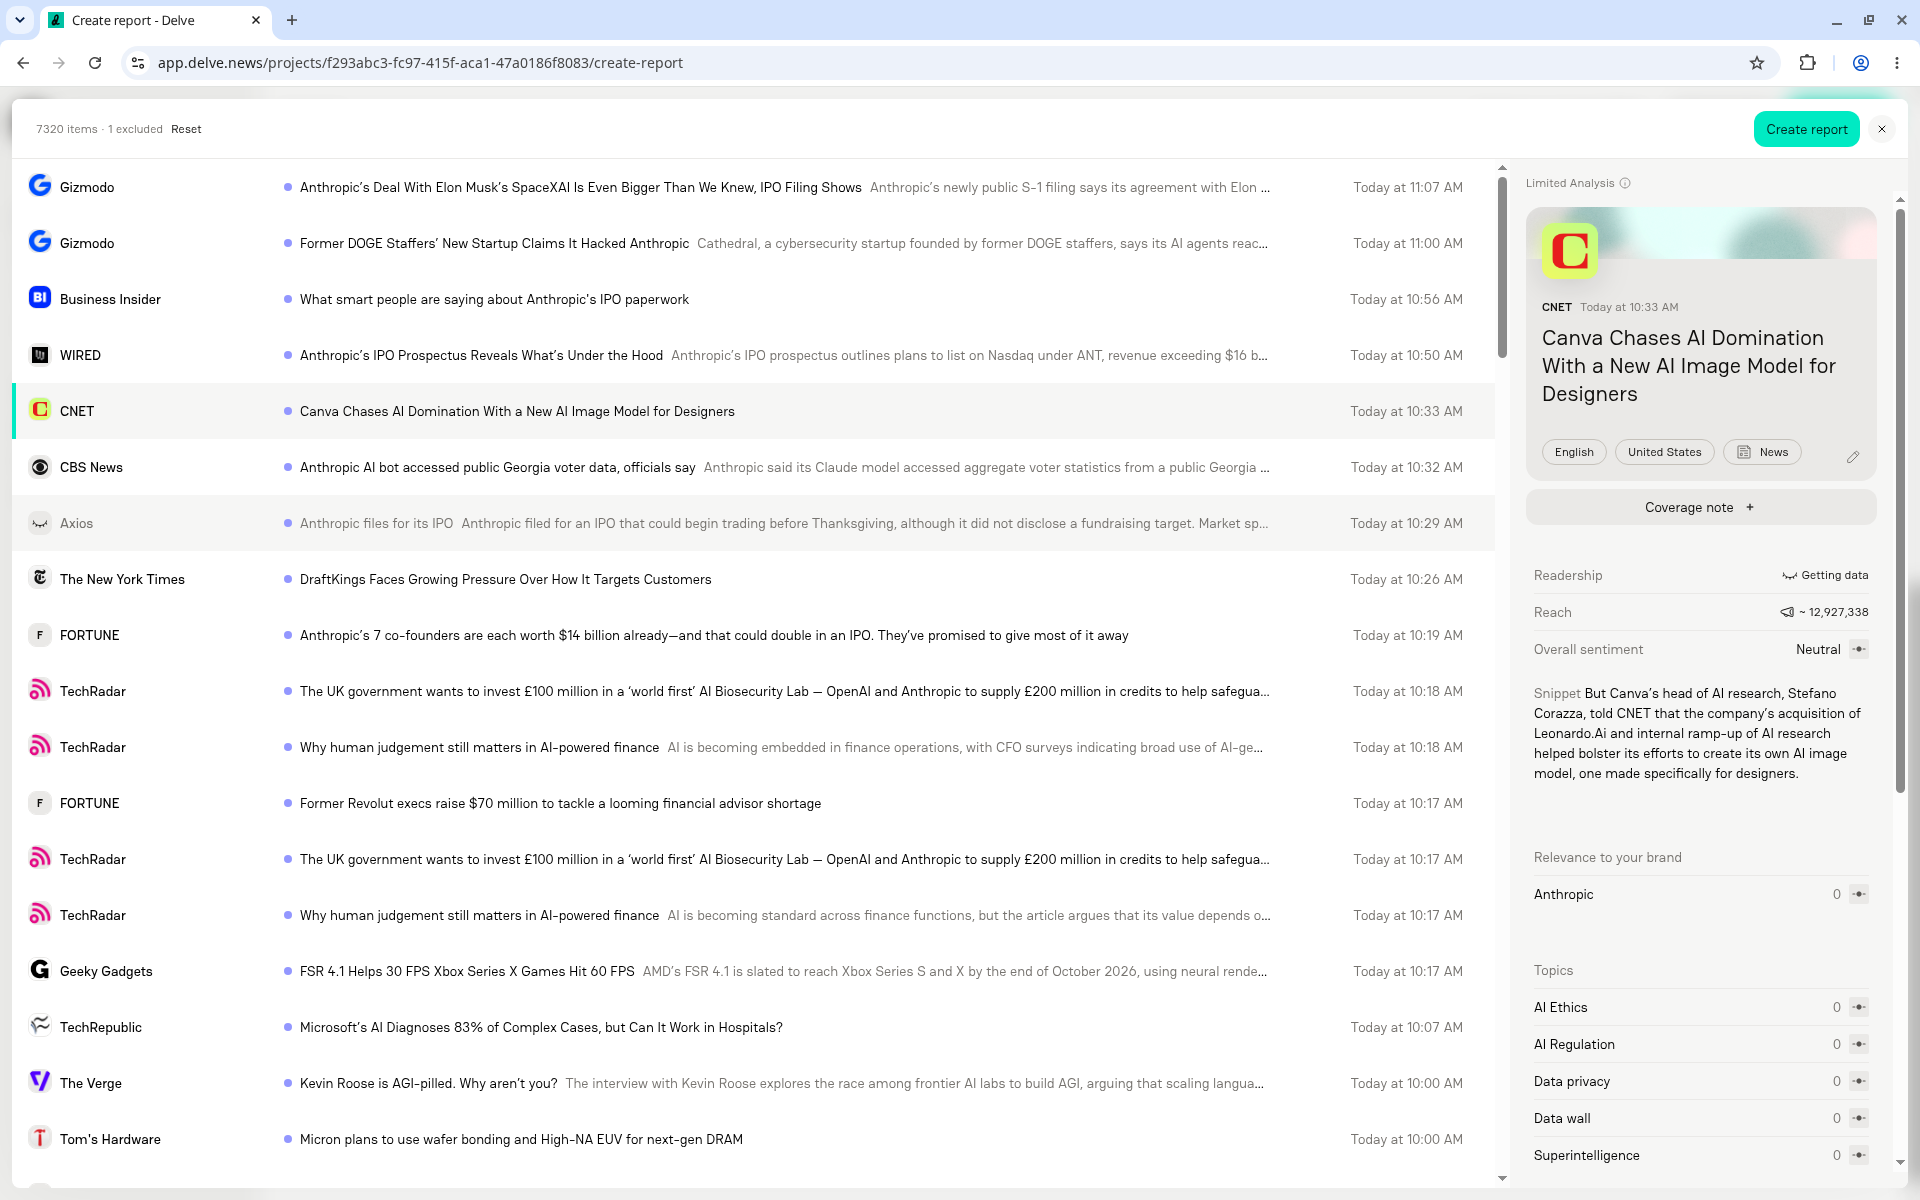Click the TechRepublic source icon
Image resolution: width=1920 pixels, height=1200 pixels.
[x=40, y=1025]
